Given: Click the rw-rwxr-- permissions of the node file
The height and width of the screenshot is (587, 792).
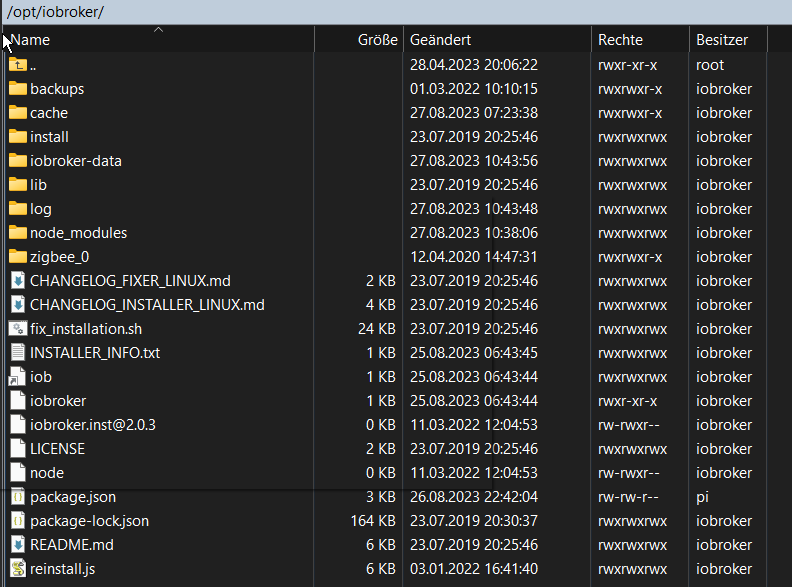Looking at the screenshot, I should click(629, 473).
